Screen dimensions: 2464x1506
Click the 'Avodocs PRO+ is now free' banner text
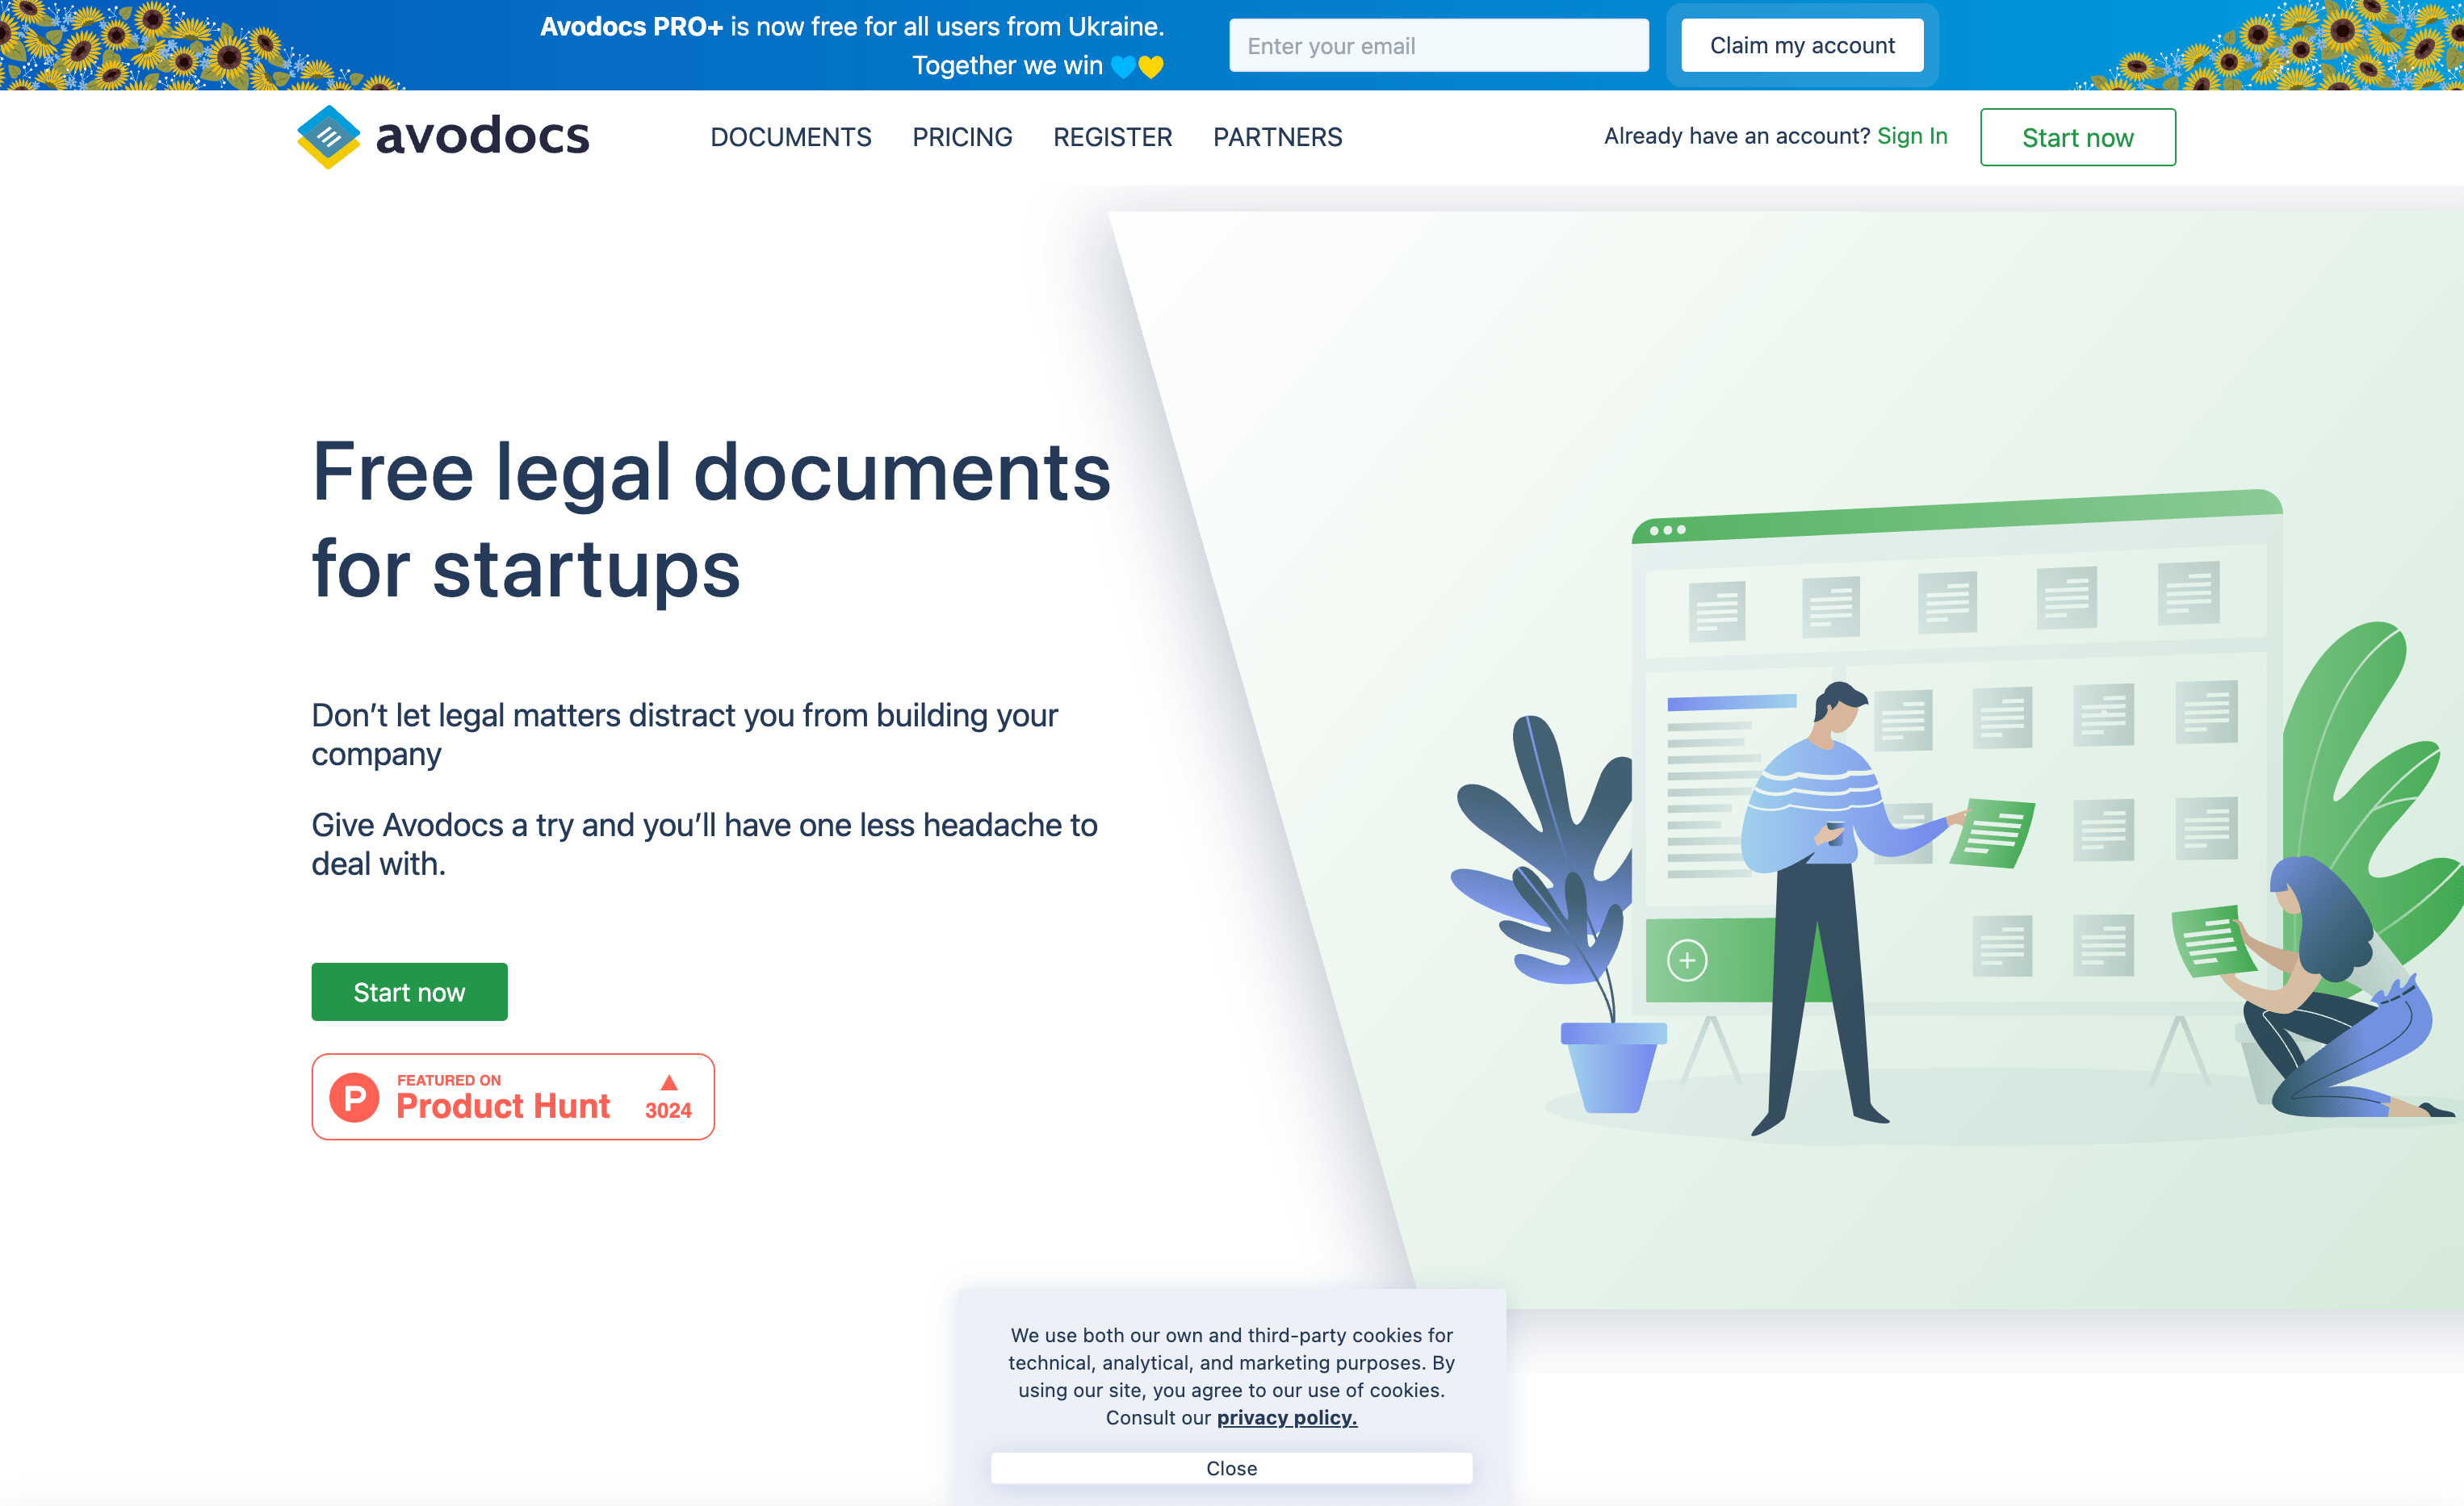point(852,27)
